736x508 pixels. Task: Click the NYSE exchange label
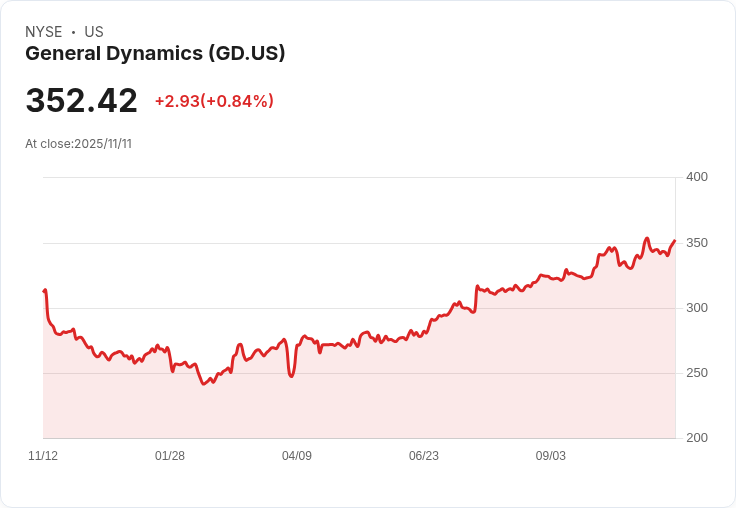[x=44, y=32]
